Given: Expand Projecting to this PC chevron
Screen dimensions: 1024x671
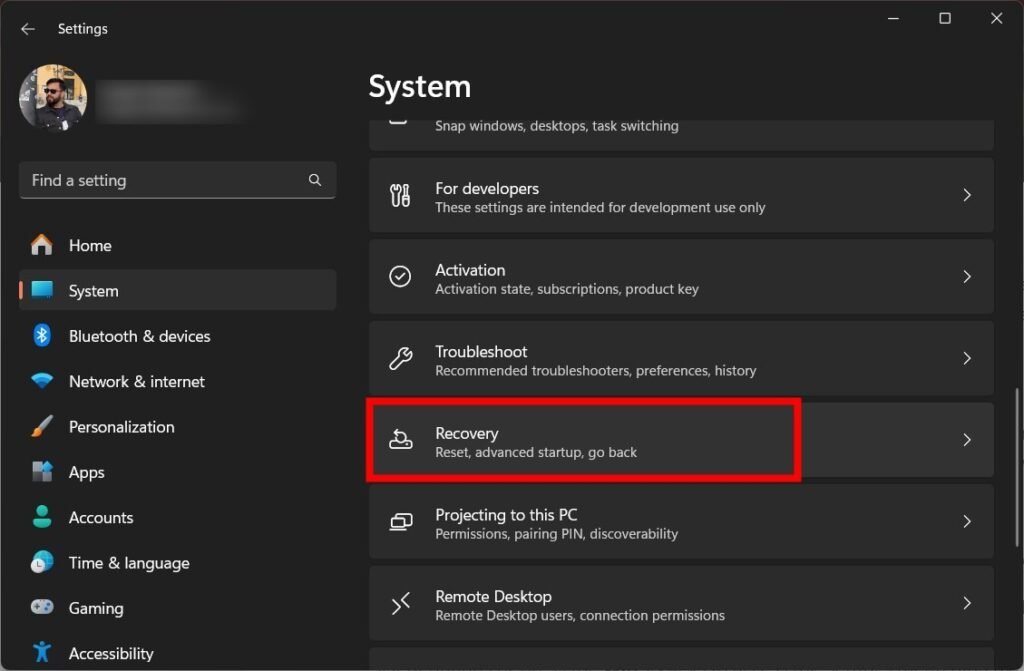Looking at the screenshot, I should [x=967, y=521].
